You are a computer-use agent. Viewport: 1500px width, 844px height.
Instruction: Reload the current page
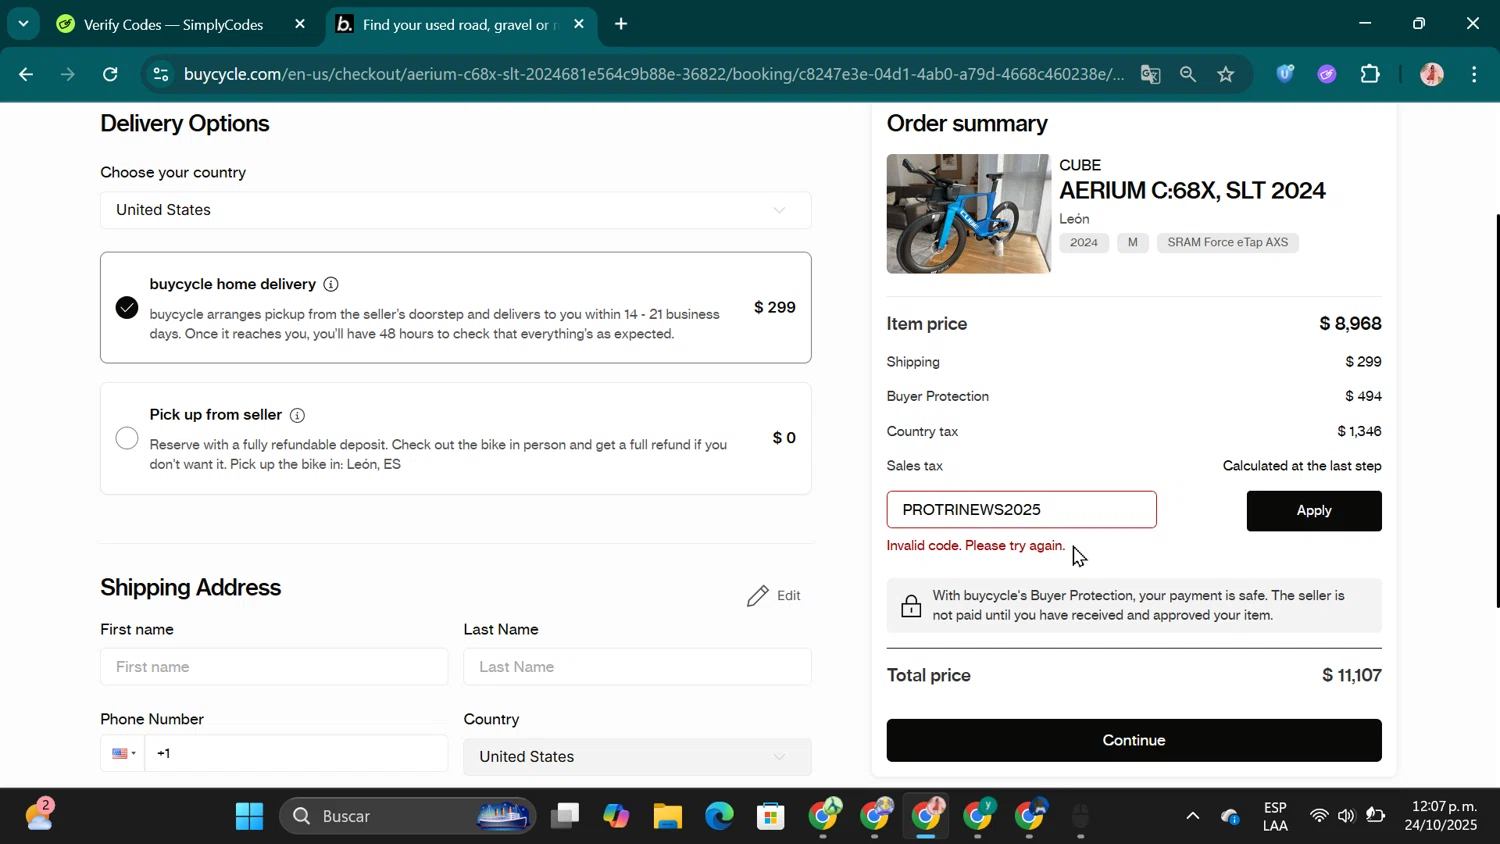[110, 74]
